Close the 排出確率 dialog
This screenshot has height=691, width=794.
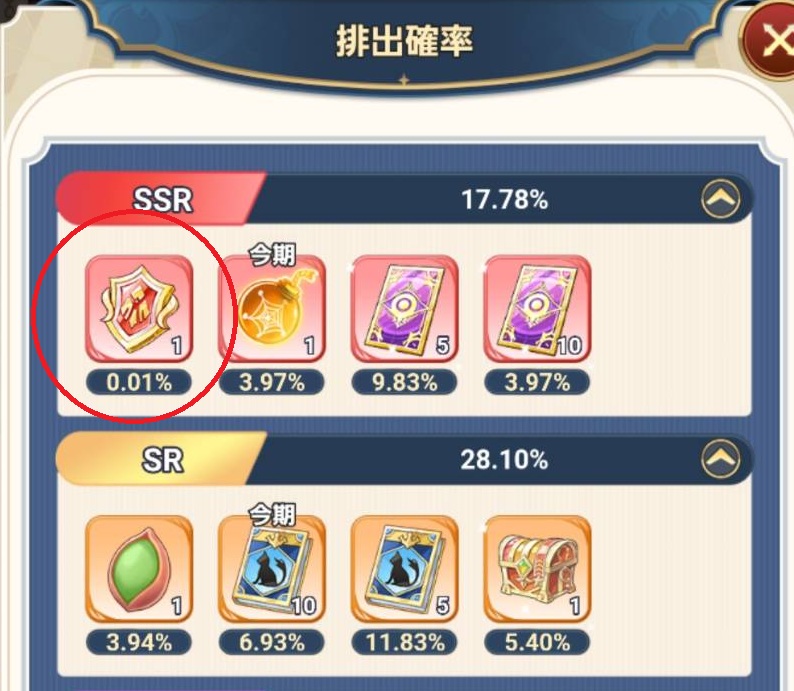pos(772,40)
